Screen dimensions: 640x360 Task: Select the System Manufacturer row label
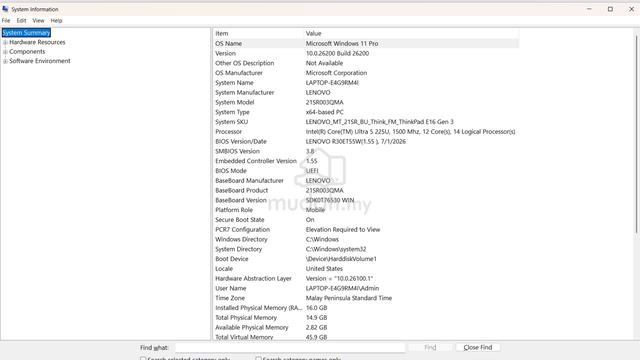244,92
